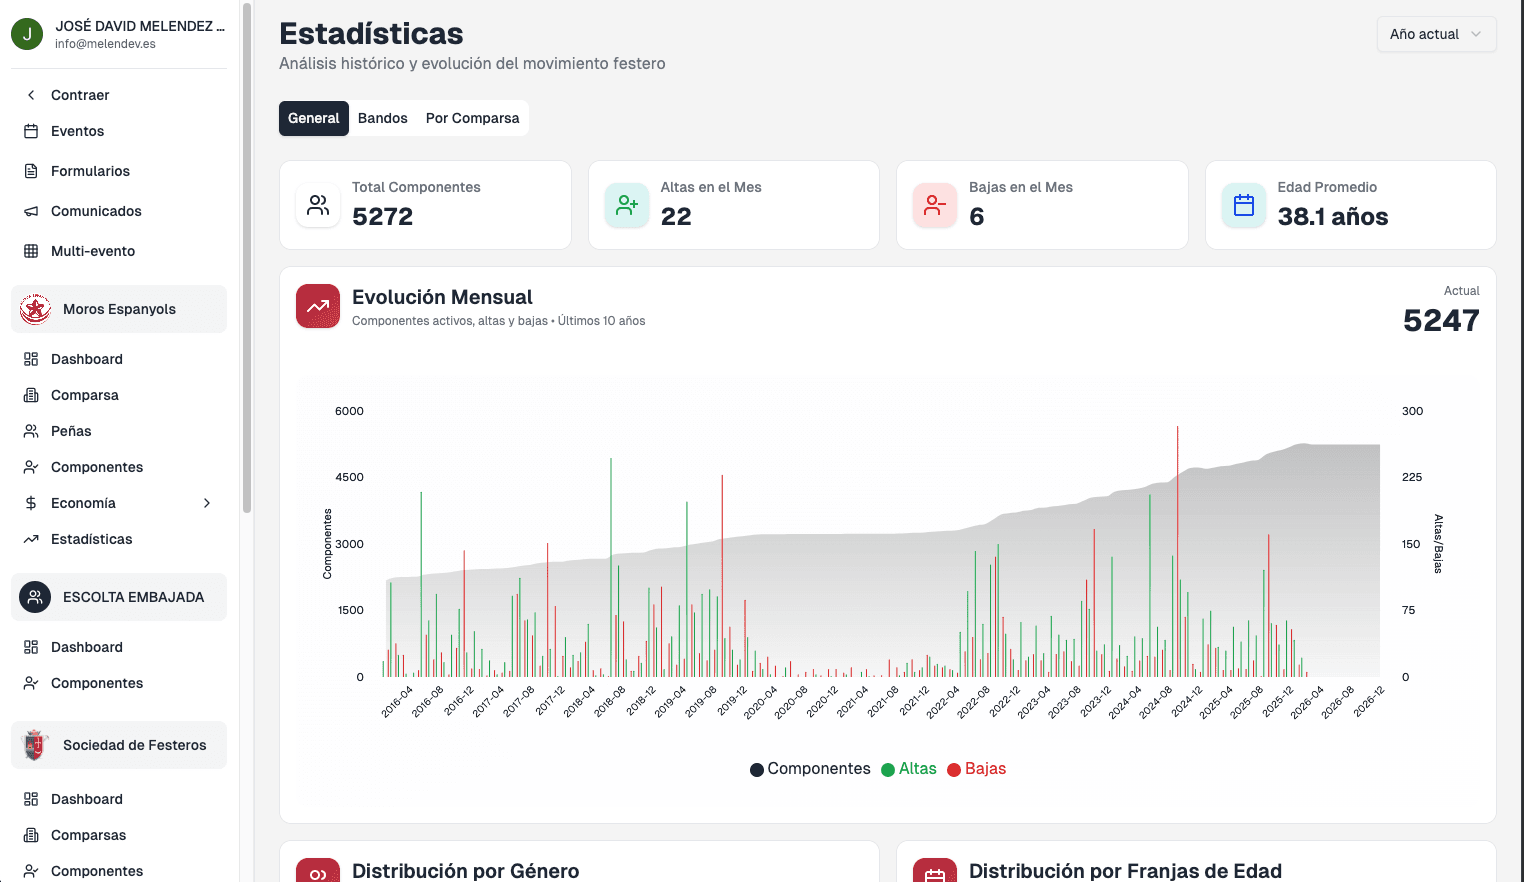
Task: Open the Año actual period dropdown
Action: coord(1436,34)
